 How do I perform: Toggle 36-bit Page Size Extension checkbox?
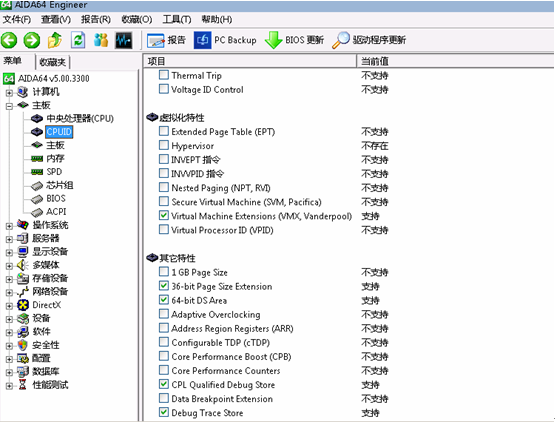point(164,285)
